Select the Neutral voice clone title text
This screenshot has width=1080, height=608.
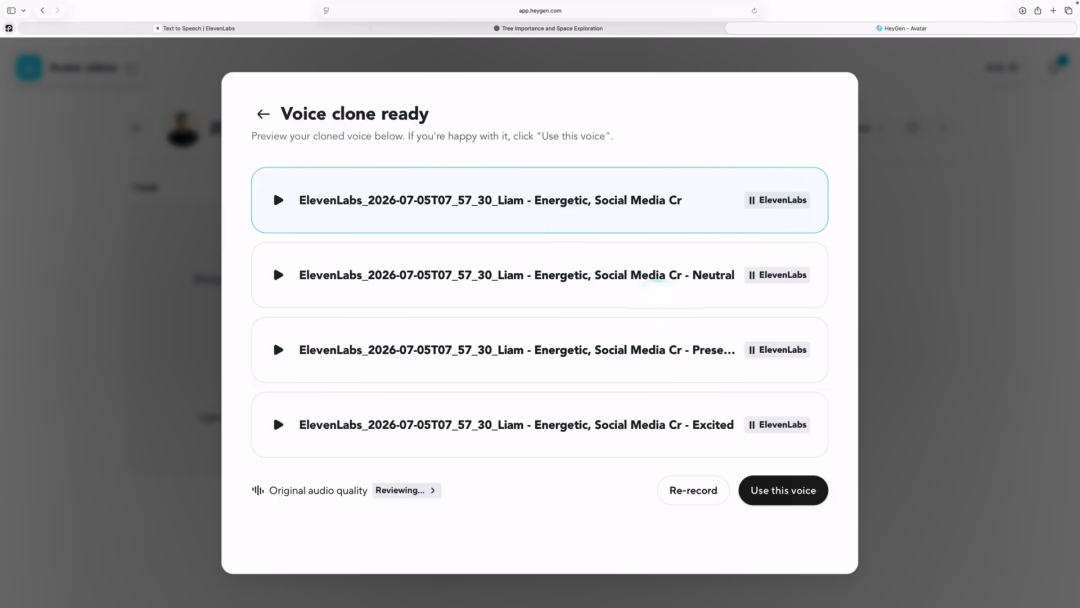(517, 275)
